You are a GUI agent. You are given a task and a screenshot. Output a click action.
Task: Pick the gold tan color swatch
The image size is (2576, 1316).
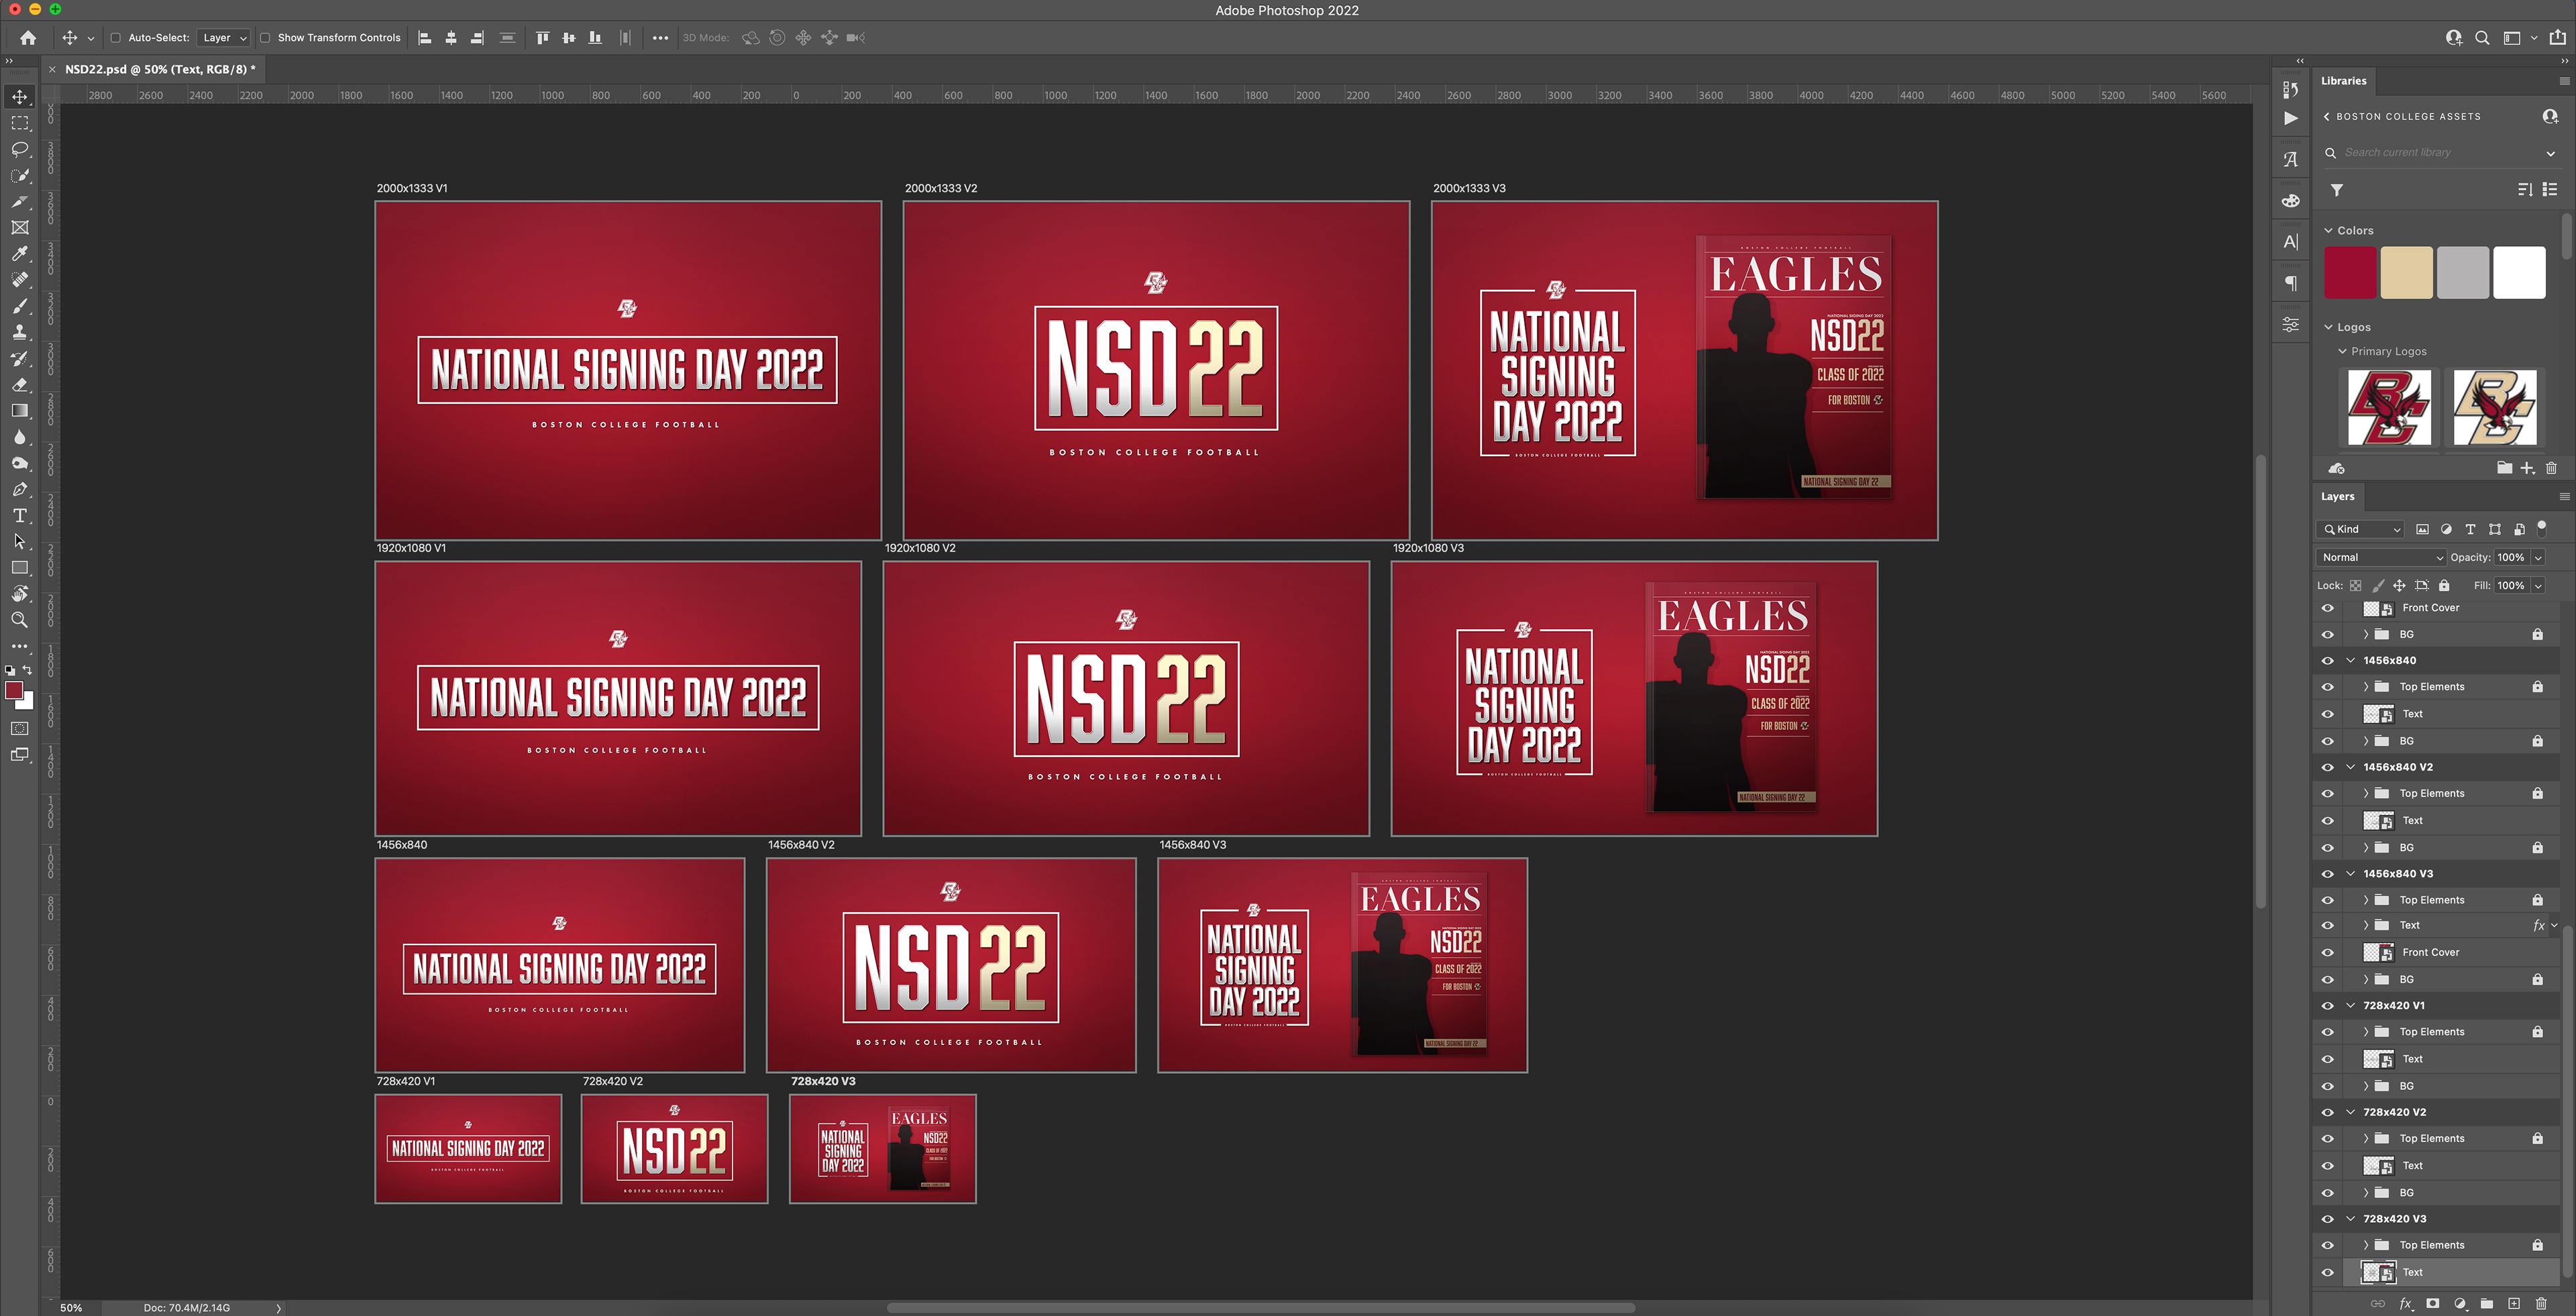coord(2406,273)
